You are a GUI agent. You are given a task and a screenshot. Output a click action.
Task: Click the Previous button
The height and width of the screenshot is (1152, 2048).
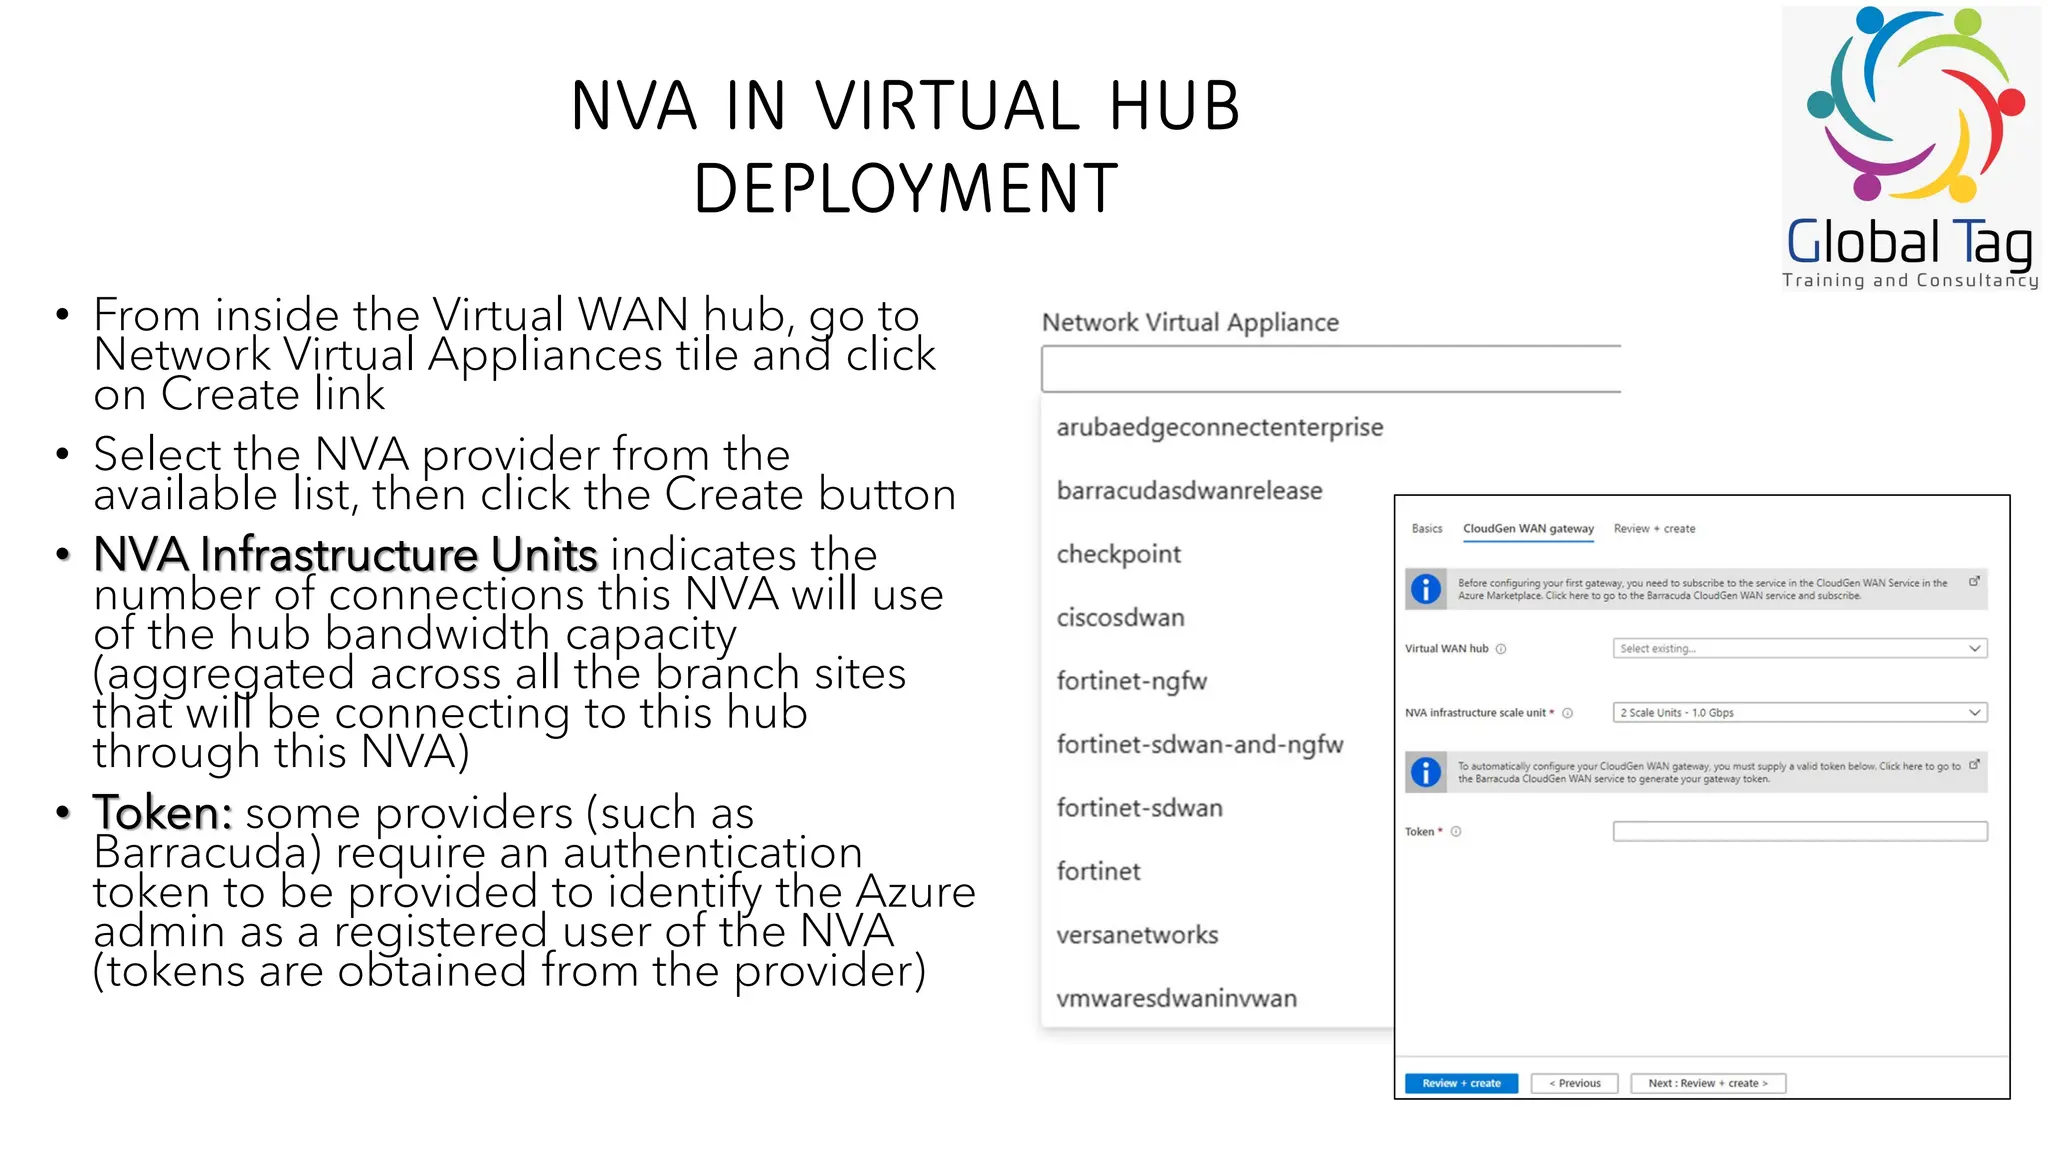click(x=1574, y=1083)
